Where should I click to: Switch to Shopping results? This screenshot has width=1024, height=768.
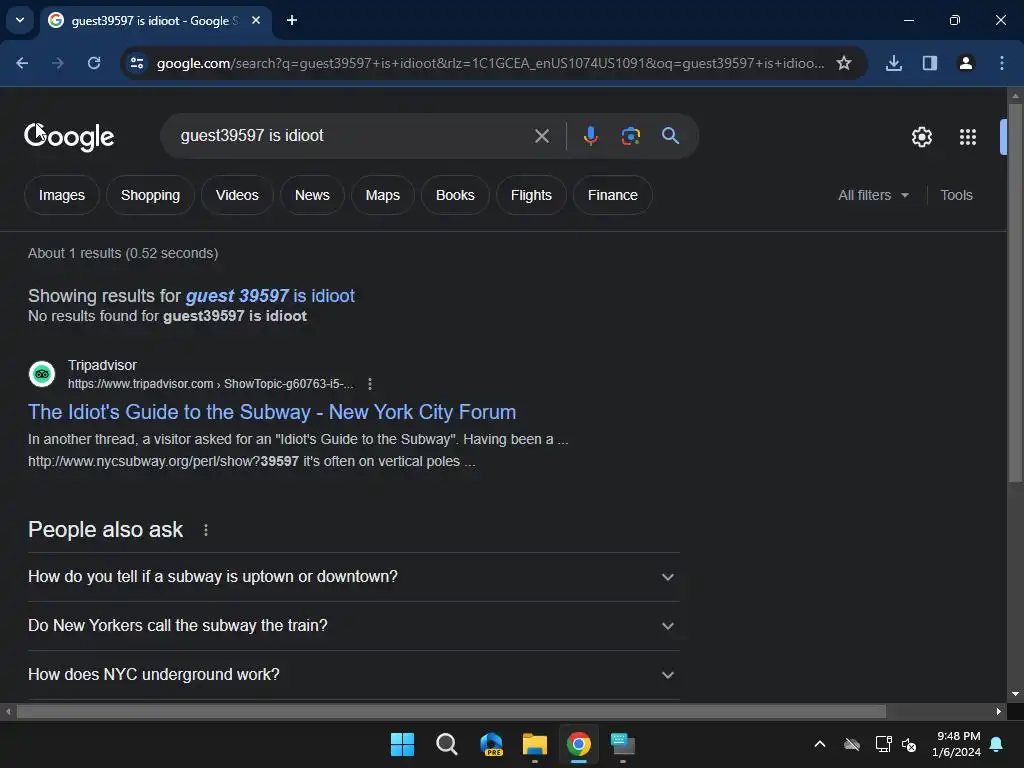[150, 195]
